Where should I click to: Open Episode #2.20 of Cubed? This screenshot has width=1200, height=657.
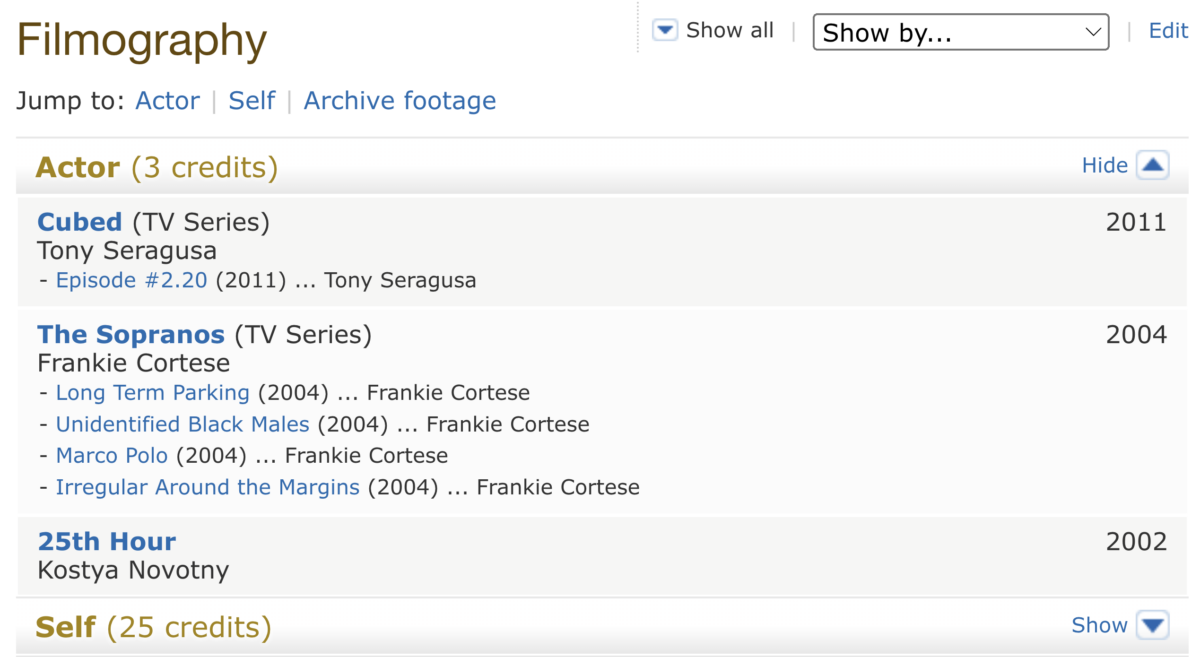[x=131, y=280]
